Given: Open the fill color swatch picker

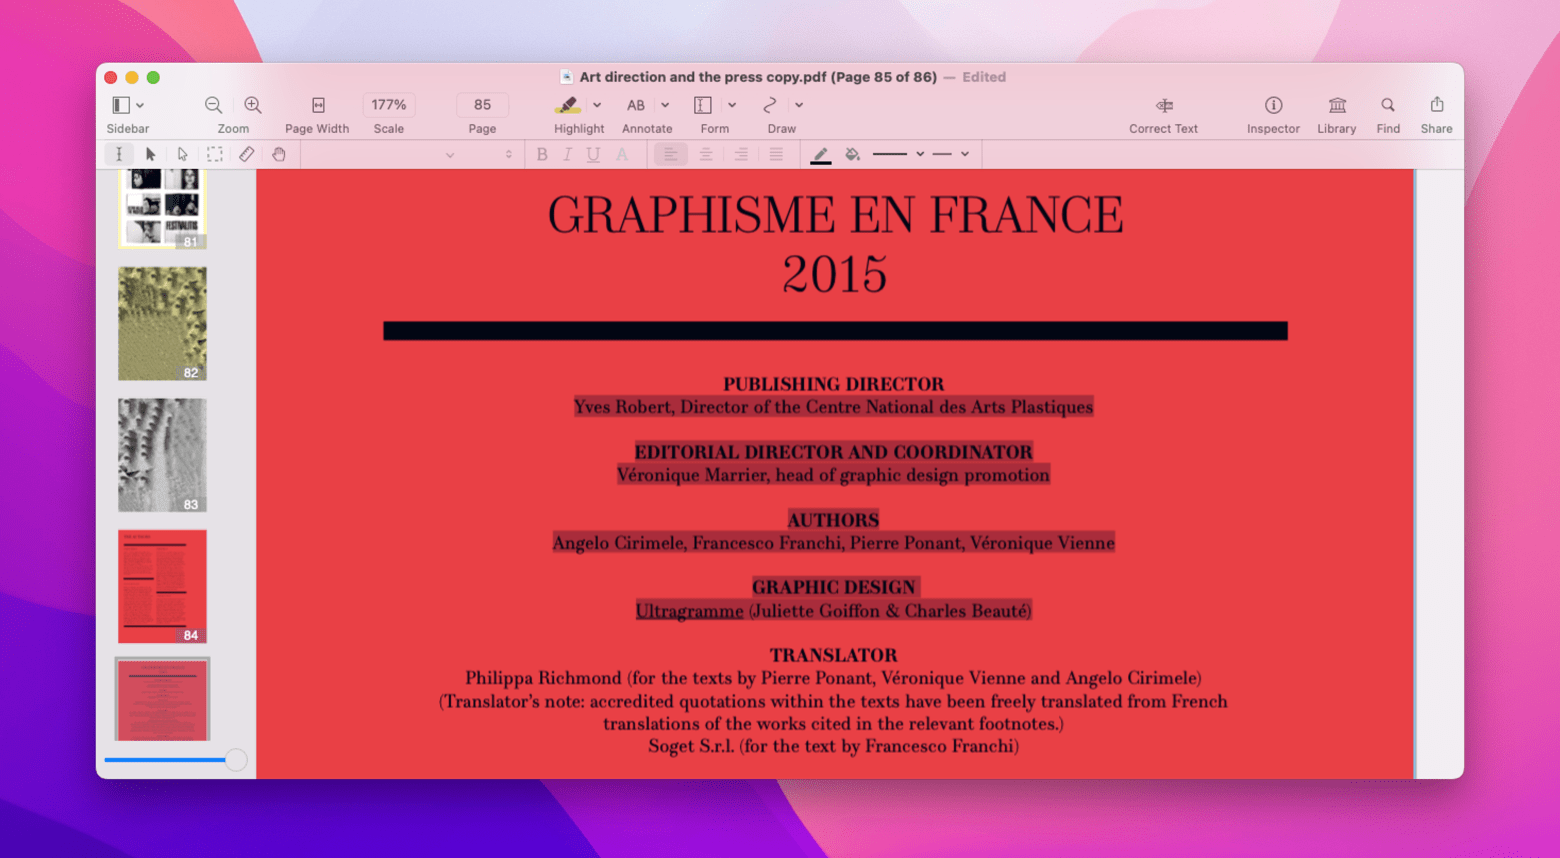Looking at the screenshot, I should (853, 153).
